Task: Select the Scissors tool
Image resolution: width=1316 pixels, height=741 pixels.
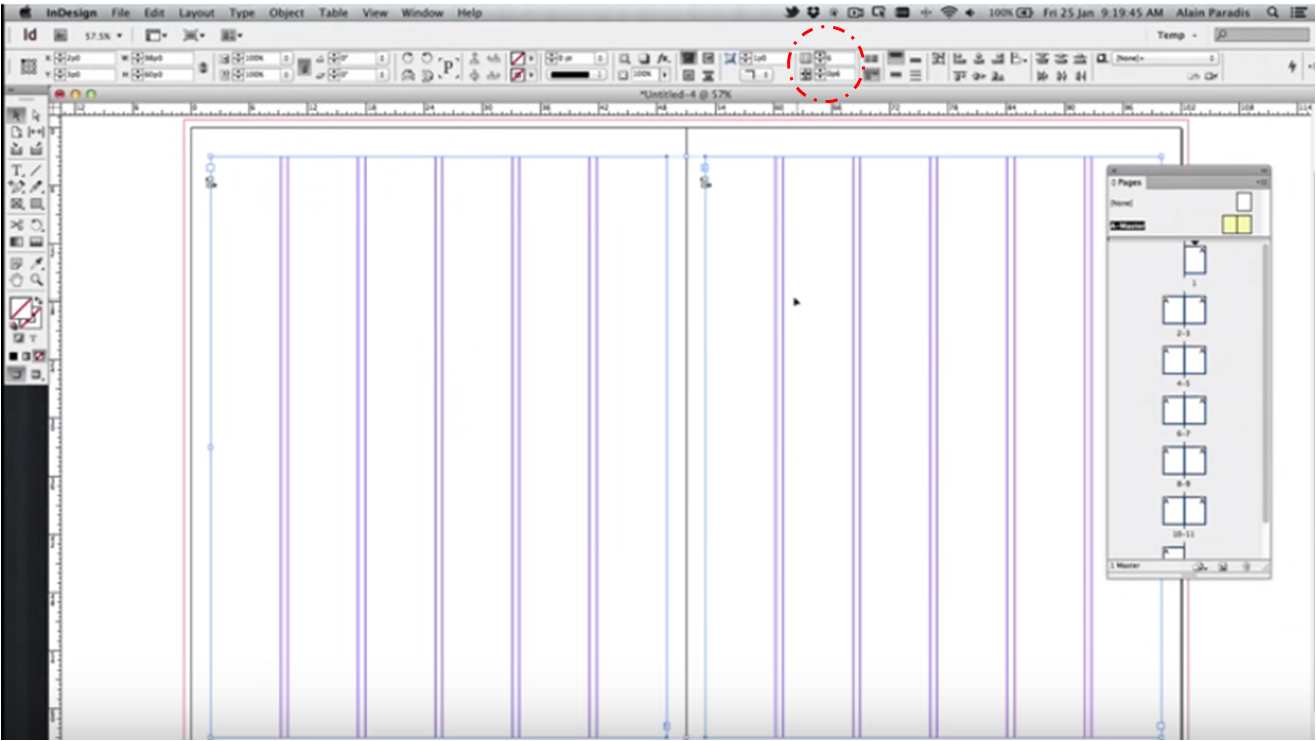Action: point(16,224)
